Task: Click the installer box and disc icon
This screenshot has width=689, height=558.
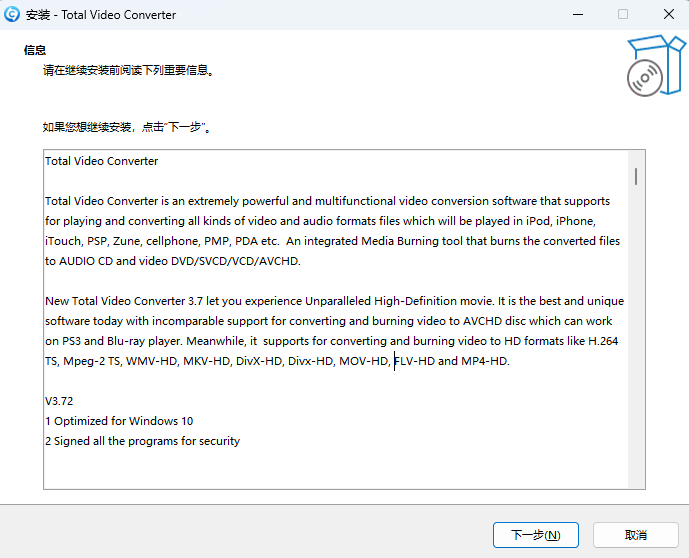Action: pos(655,64)
